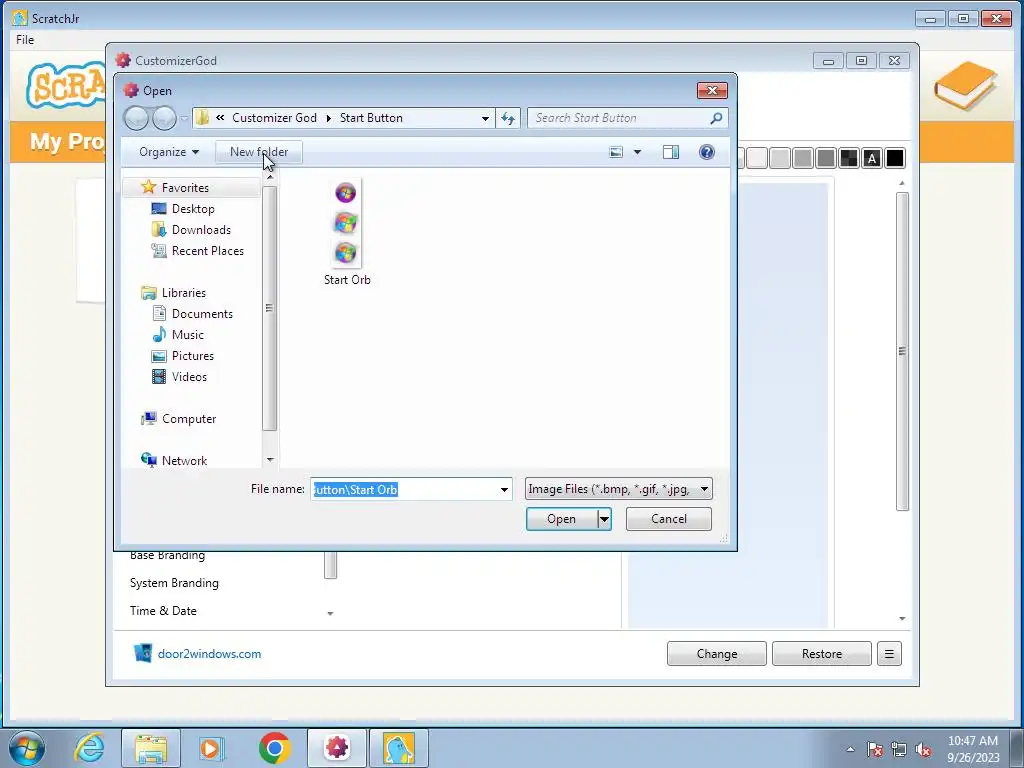This screenshot has width=1024, height=768.
Task: Pick the dark checkered background swatch
Action: tap(848, 158)
